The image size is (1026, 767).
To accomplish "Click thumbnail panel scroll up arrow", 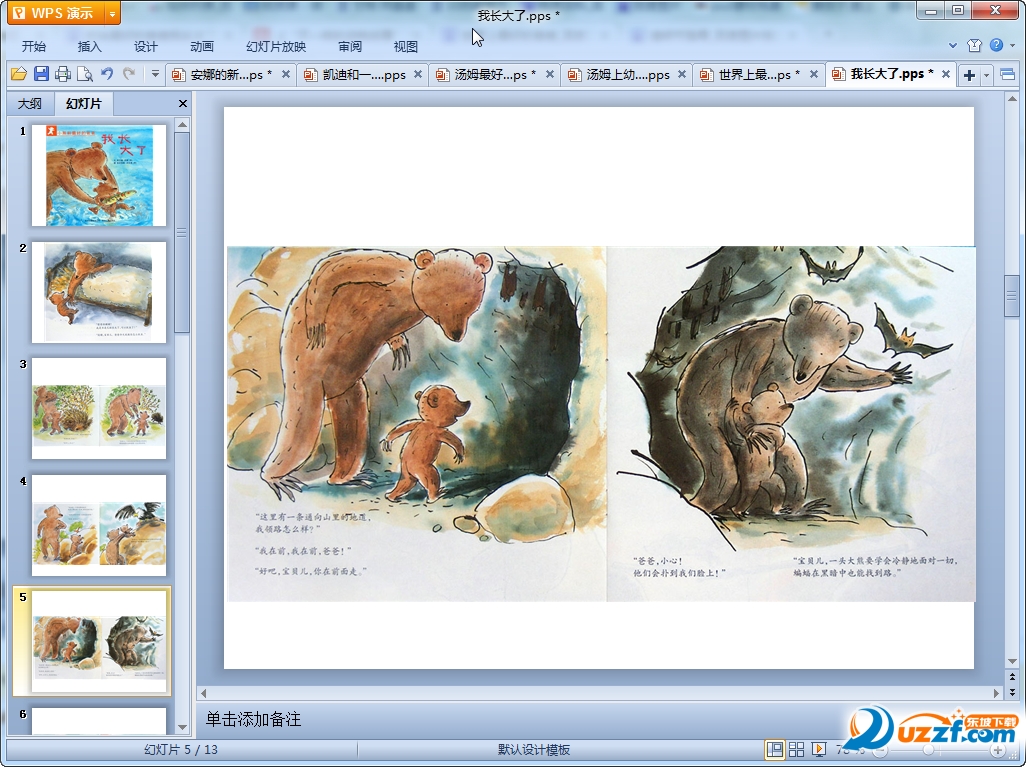I will click(x=183, y=124).
